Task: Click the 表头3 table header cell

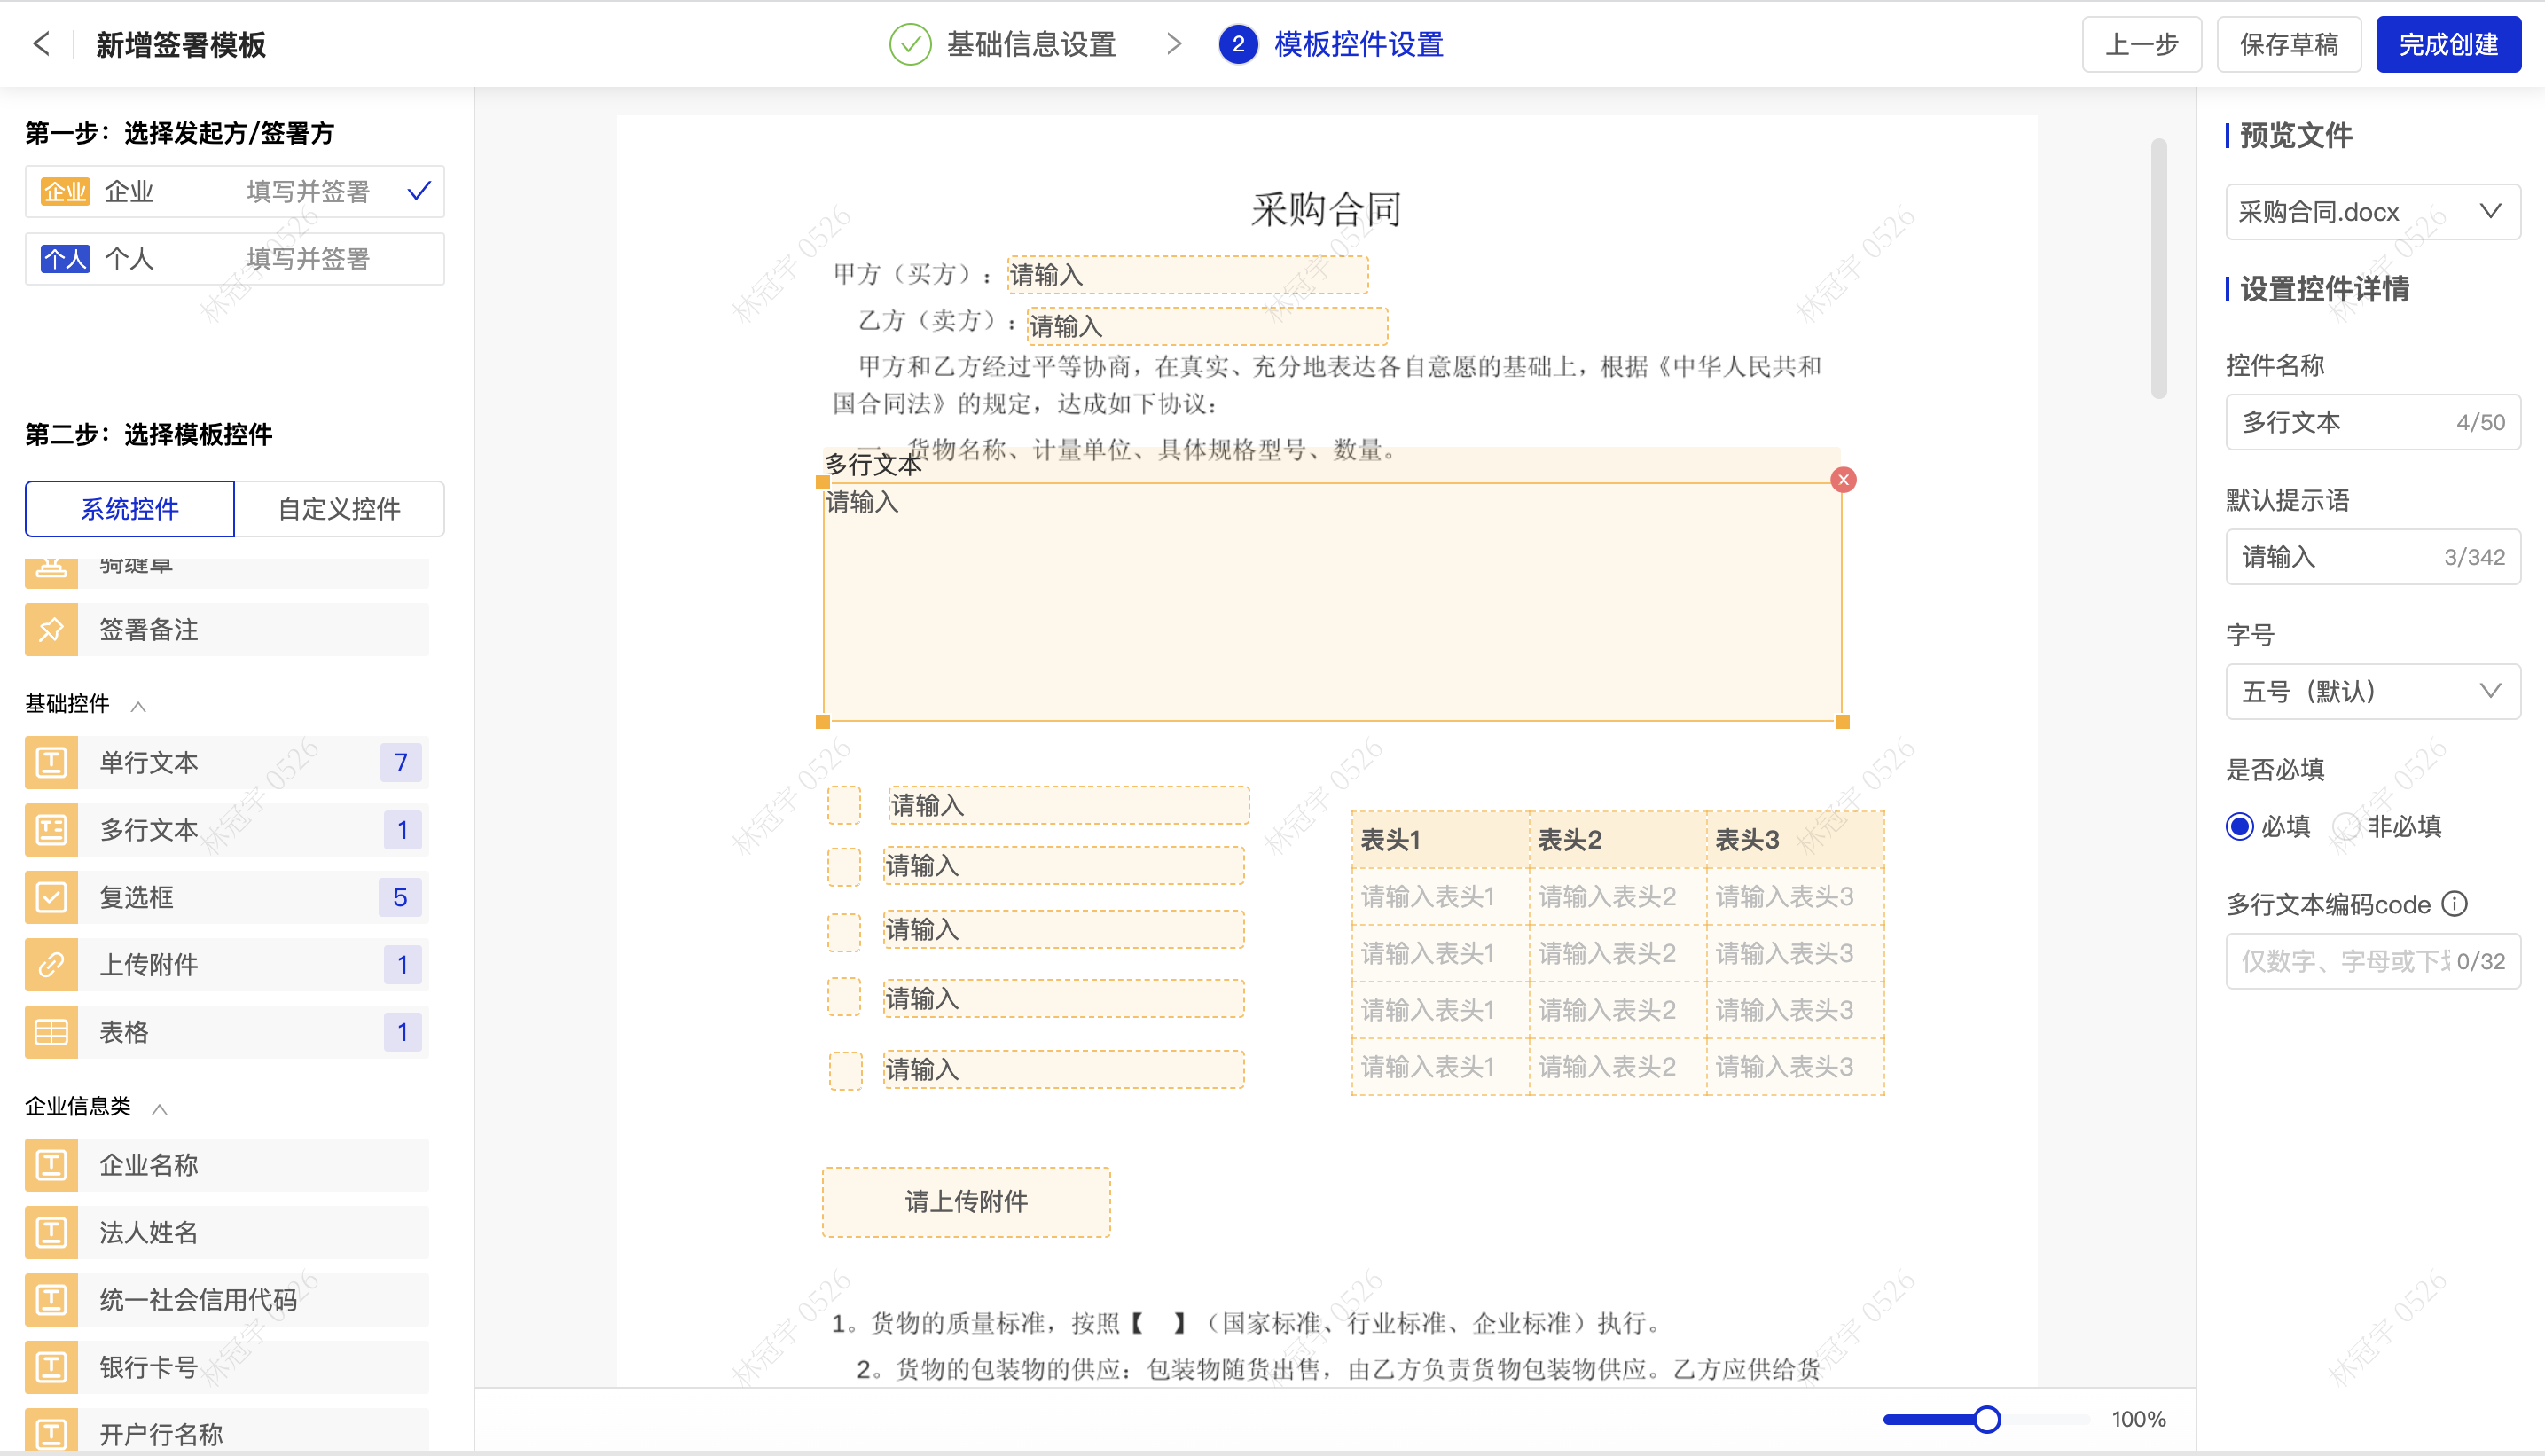Action: pyautogui.click(x=1795, y=840)
